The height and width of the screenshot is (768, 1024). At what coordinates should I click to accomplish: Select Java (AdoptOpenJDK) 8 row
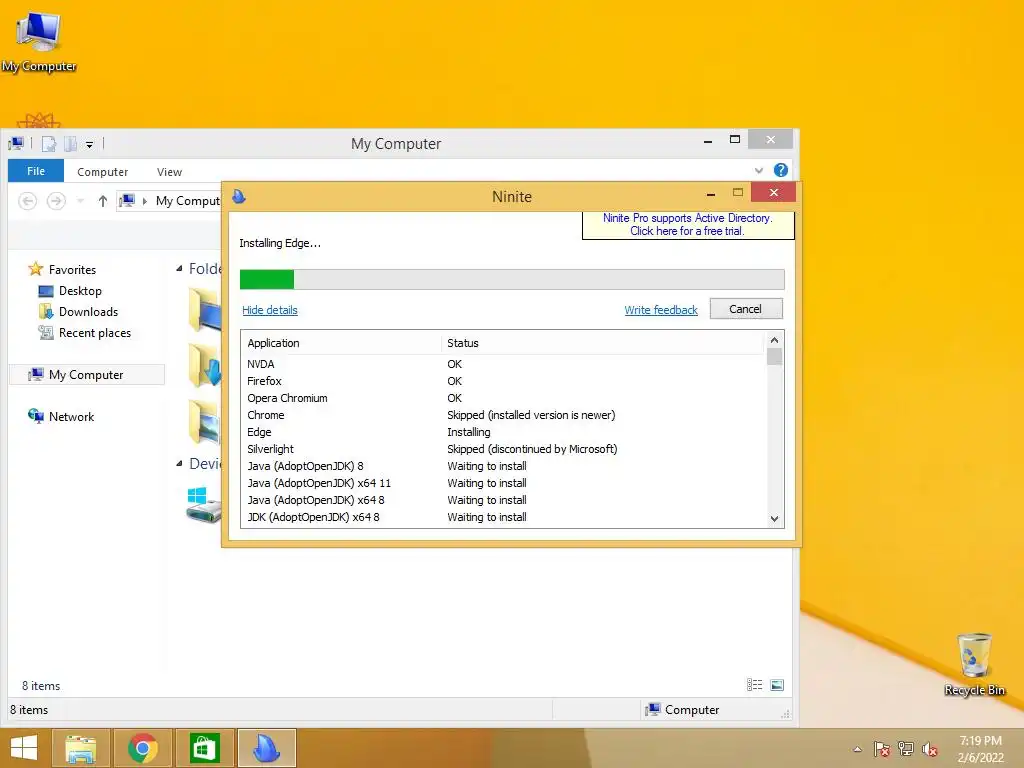click(503, 466)
